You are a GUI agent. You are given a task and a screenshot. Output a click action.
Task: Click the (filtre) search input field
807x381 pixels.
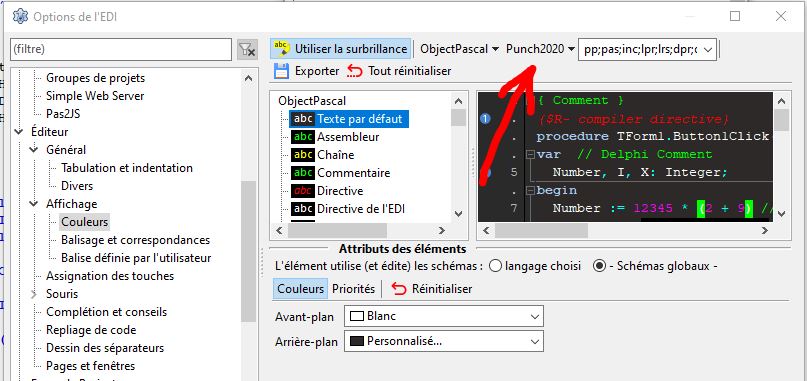pyautogui.click(x=121, y=49)
